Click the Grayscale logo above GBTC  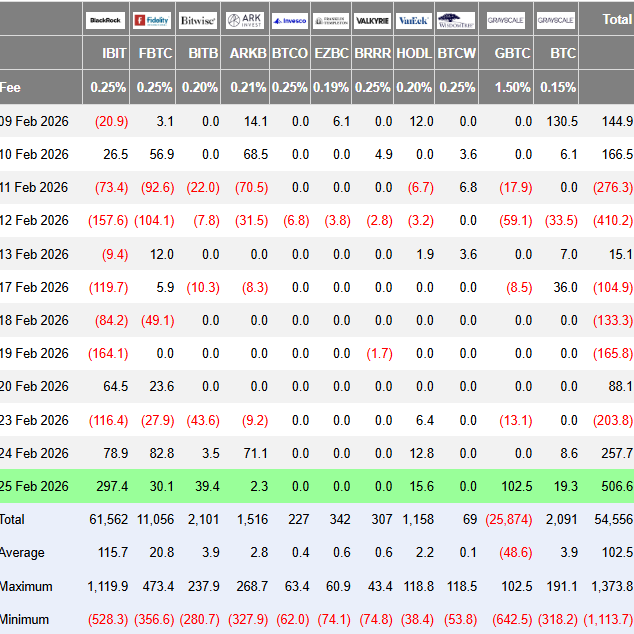(x=506, y=20)
